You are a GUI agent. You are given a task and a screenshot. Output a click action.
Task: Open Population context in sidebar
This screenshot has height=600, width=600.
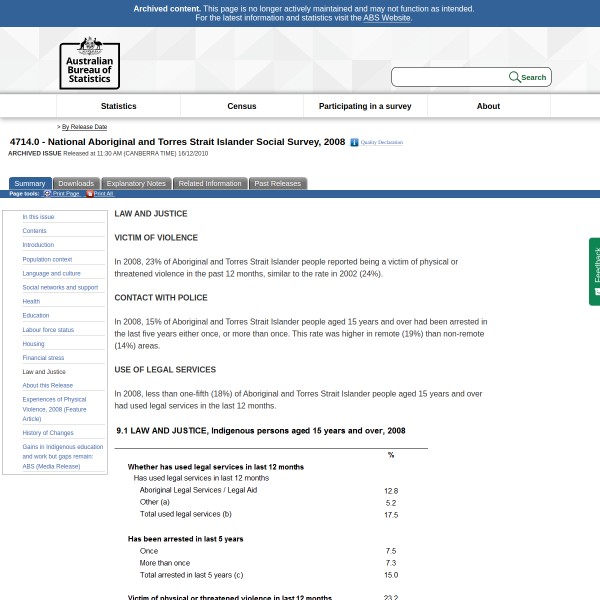(47, 259)
